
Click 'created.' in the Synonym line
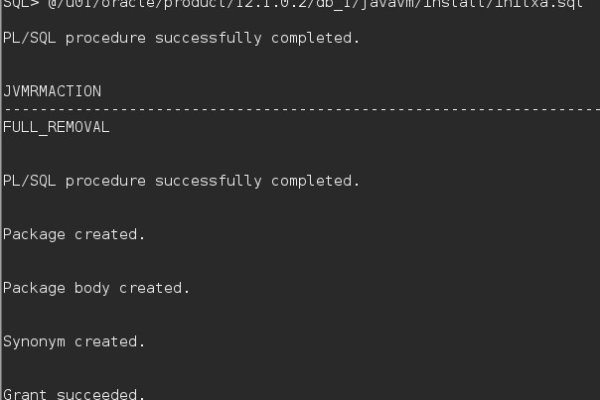tap(110, 341)
